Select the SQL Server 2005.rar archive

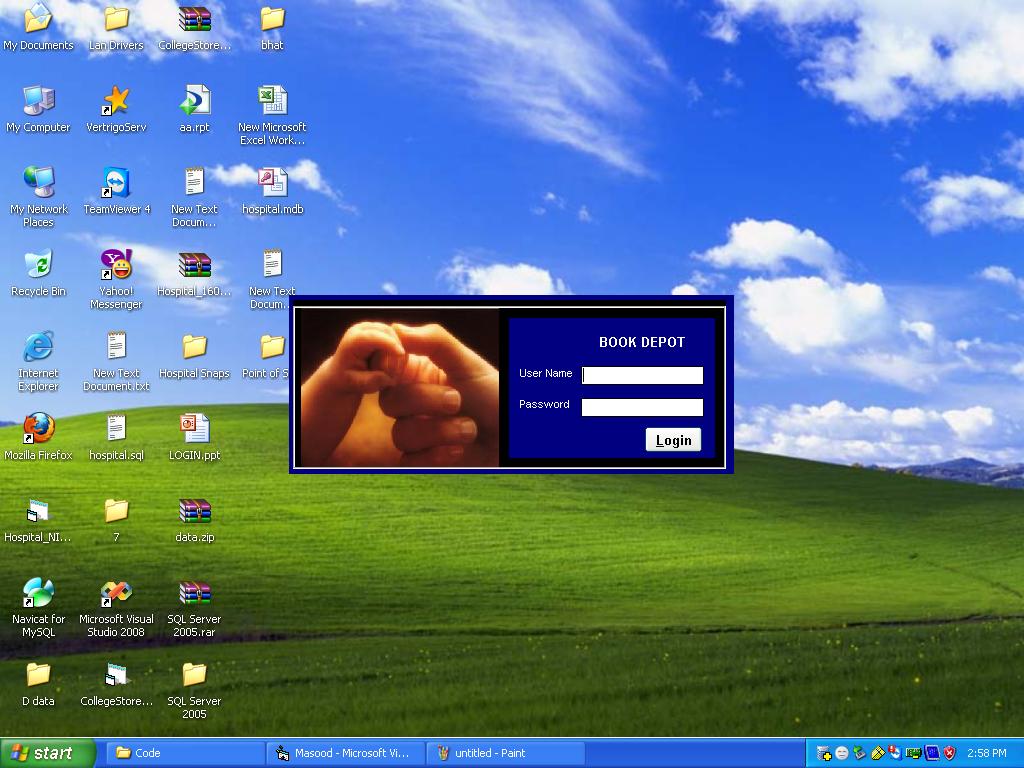coord(195,608)
